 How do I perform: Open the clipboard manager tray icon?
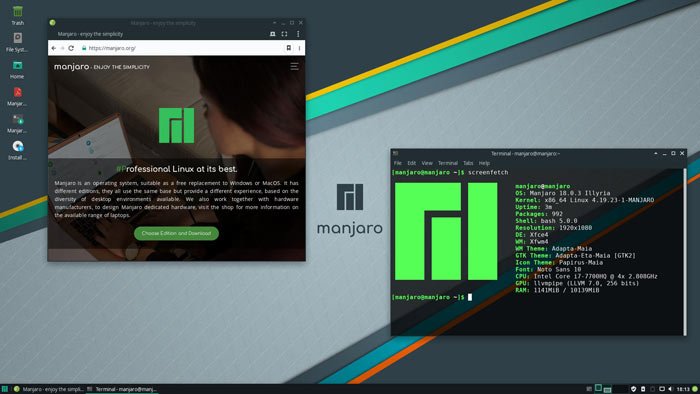point(643,389)
